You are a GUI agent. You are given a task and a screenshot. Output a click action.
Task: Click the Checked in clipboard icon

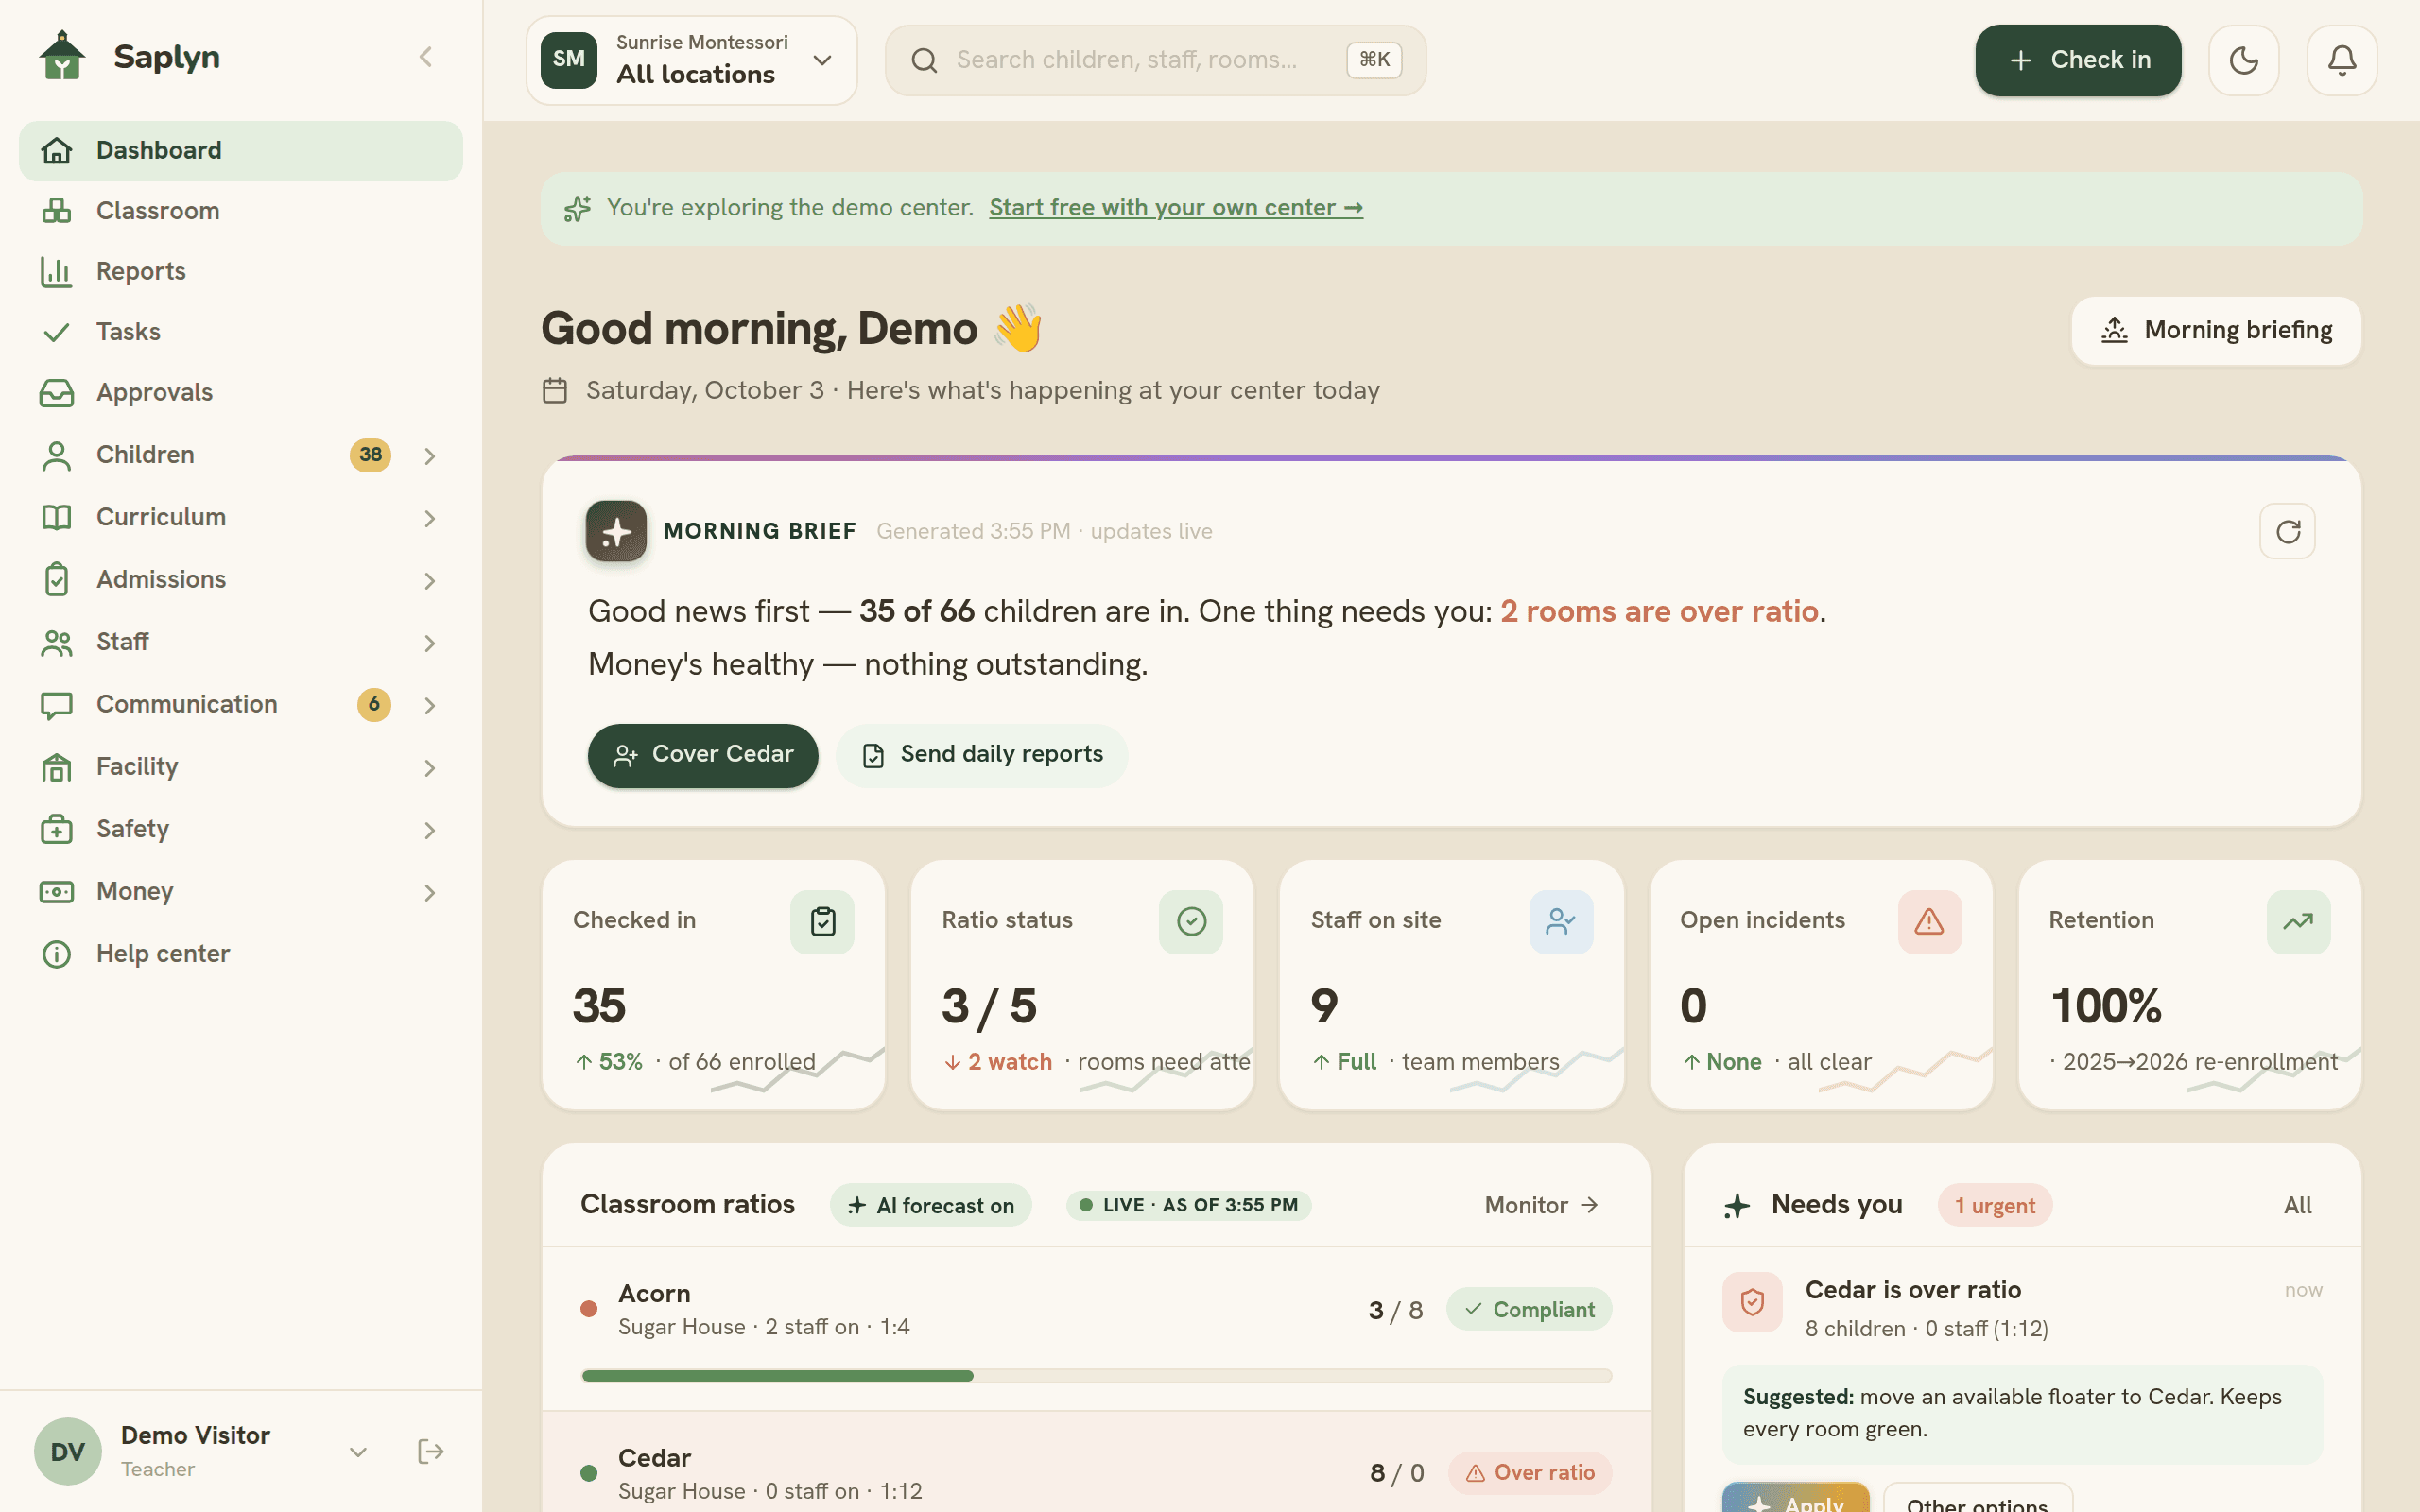point(822,921)
